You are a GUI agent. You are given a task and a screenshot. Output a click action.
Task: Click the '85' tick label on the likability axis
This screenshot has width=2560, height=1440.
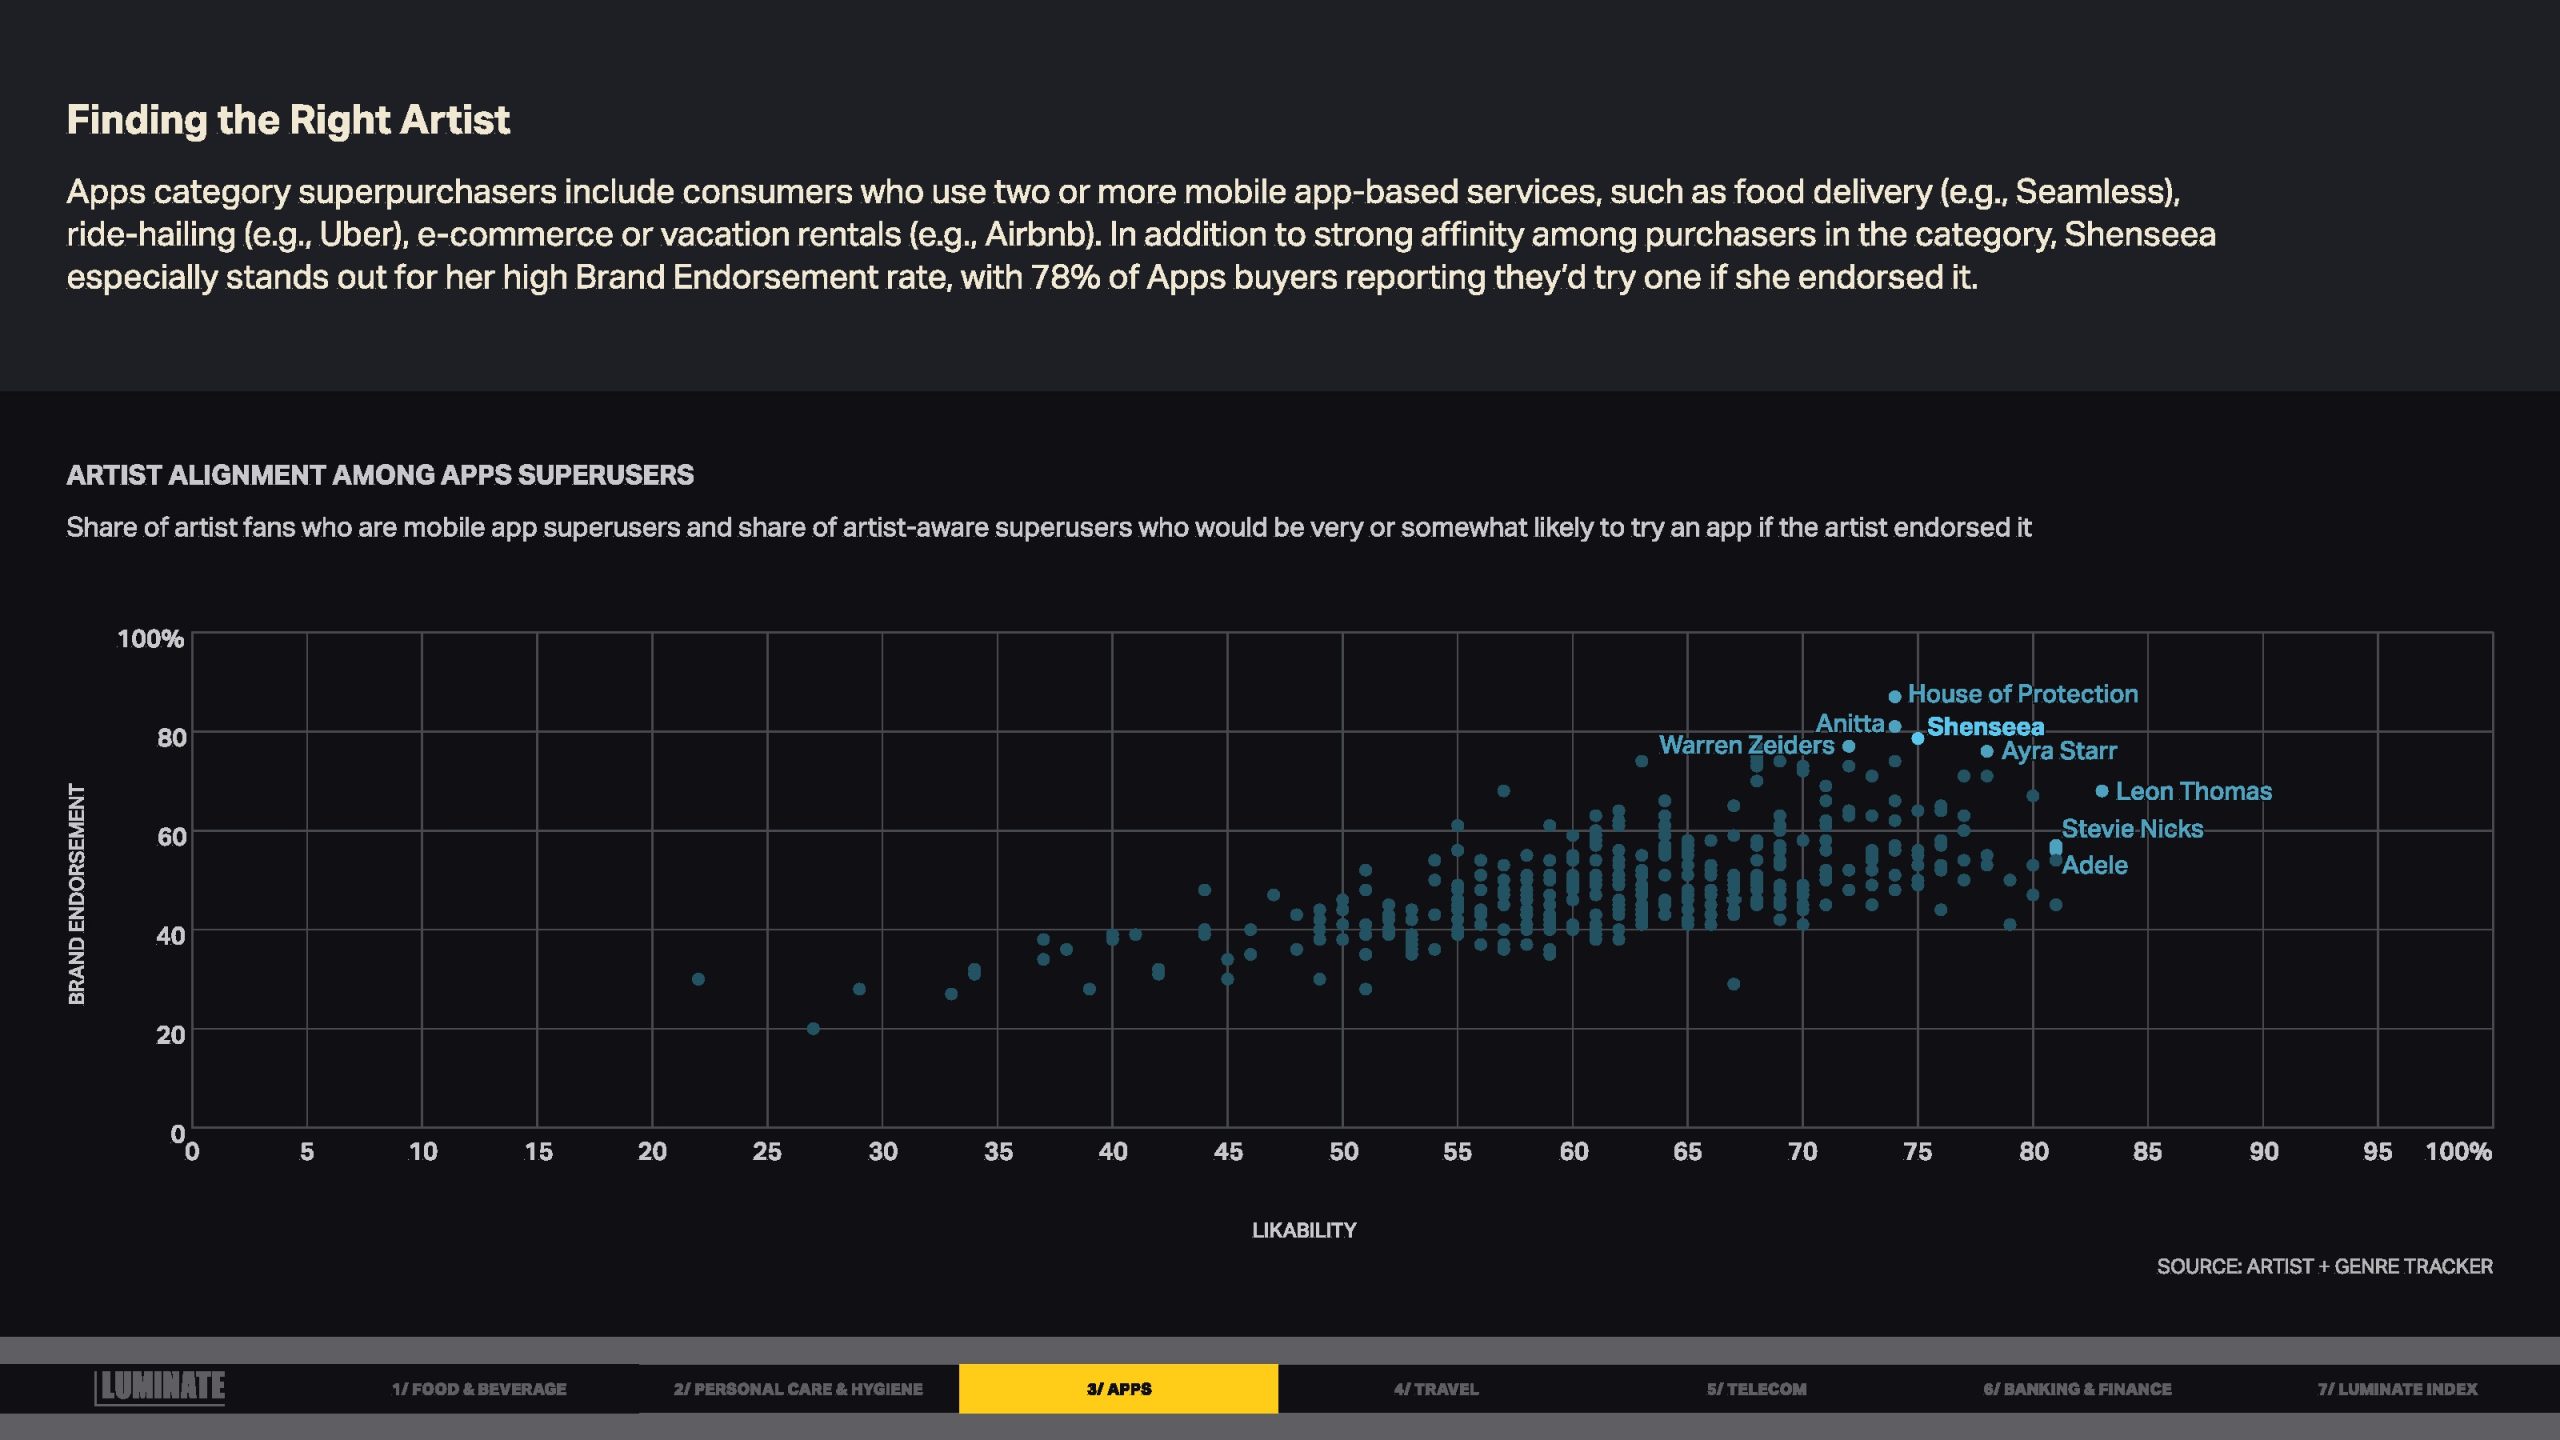point(2147,1152)
